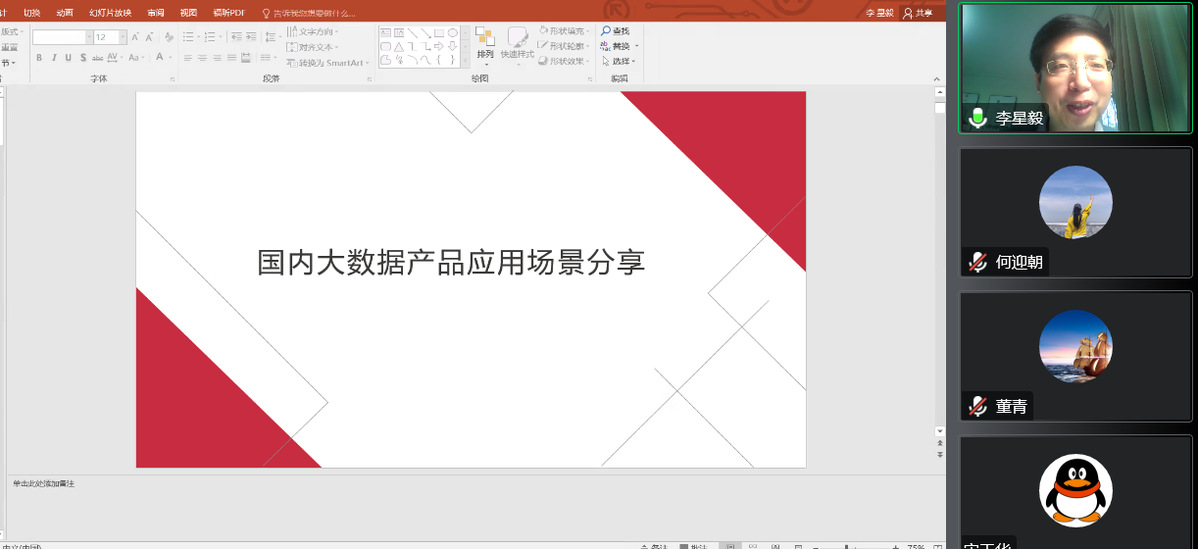Click the Share (共享) button
Screen dimensions: 1198x549
[x=917, y=13]
